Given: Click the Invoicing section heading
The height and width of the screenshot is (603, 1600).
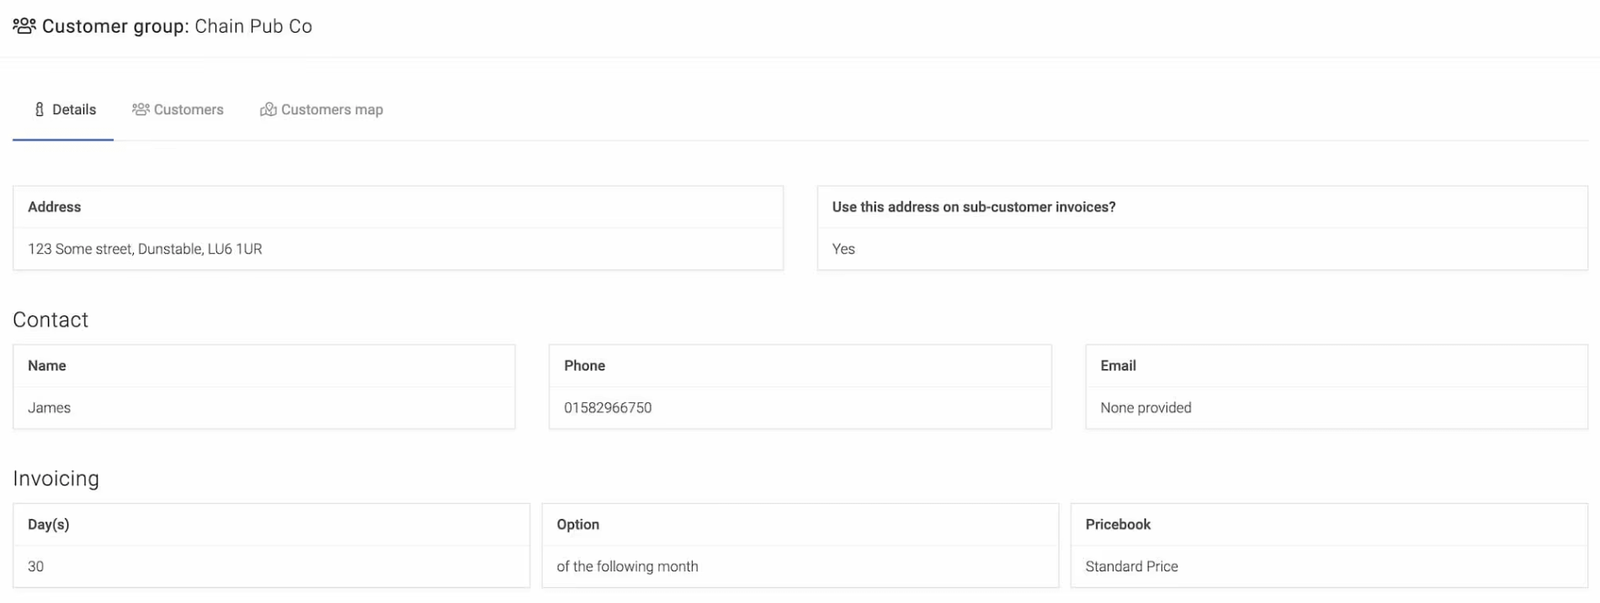Looking at the screenshot, I should click(56, 478).
